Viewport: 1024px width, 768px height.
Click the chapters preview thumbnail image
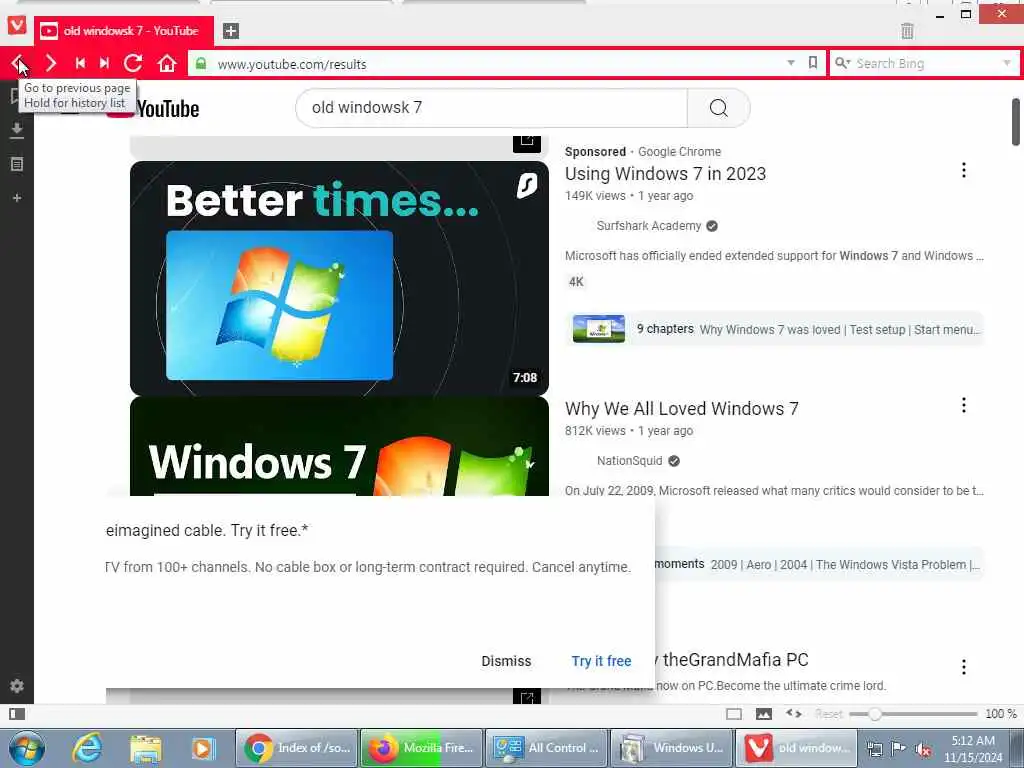point(599,329)
